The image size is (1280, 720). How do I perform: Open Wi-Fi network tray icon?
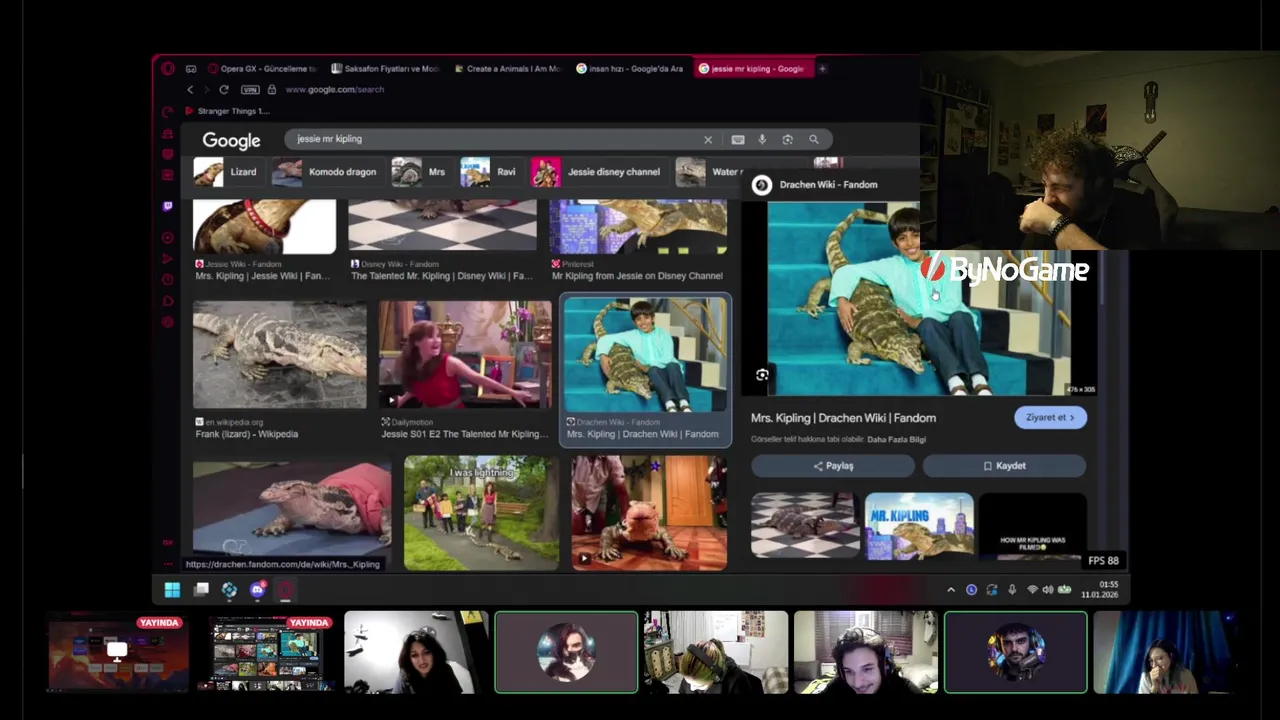[x=1032, y=590]
